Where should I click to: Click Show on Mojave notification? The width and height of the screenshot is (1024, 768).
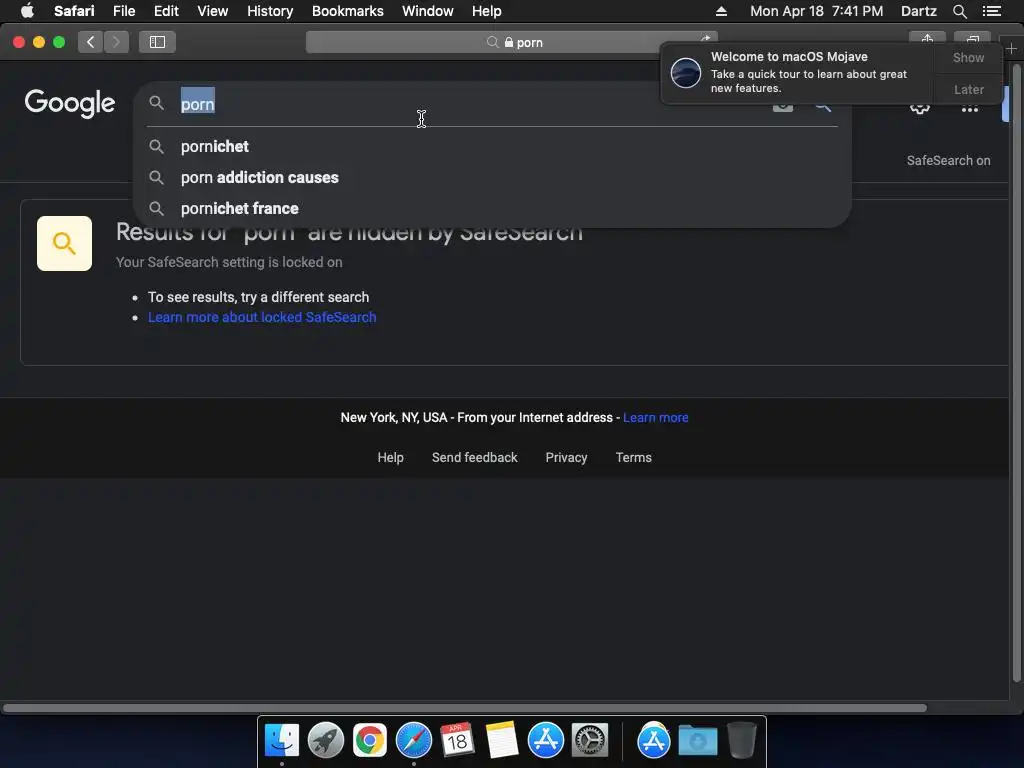pyautogui.click(x=968, y=57)
